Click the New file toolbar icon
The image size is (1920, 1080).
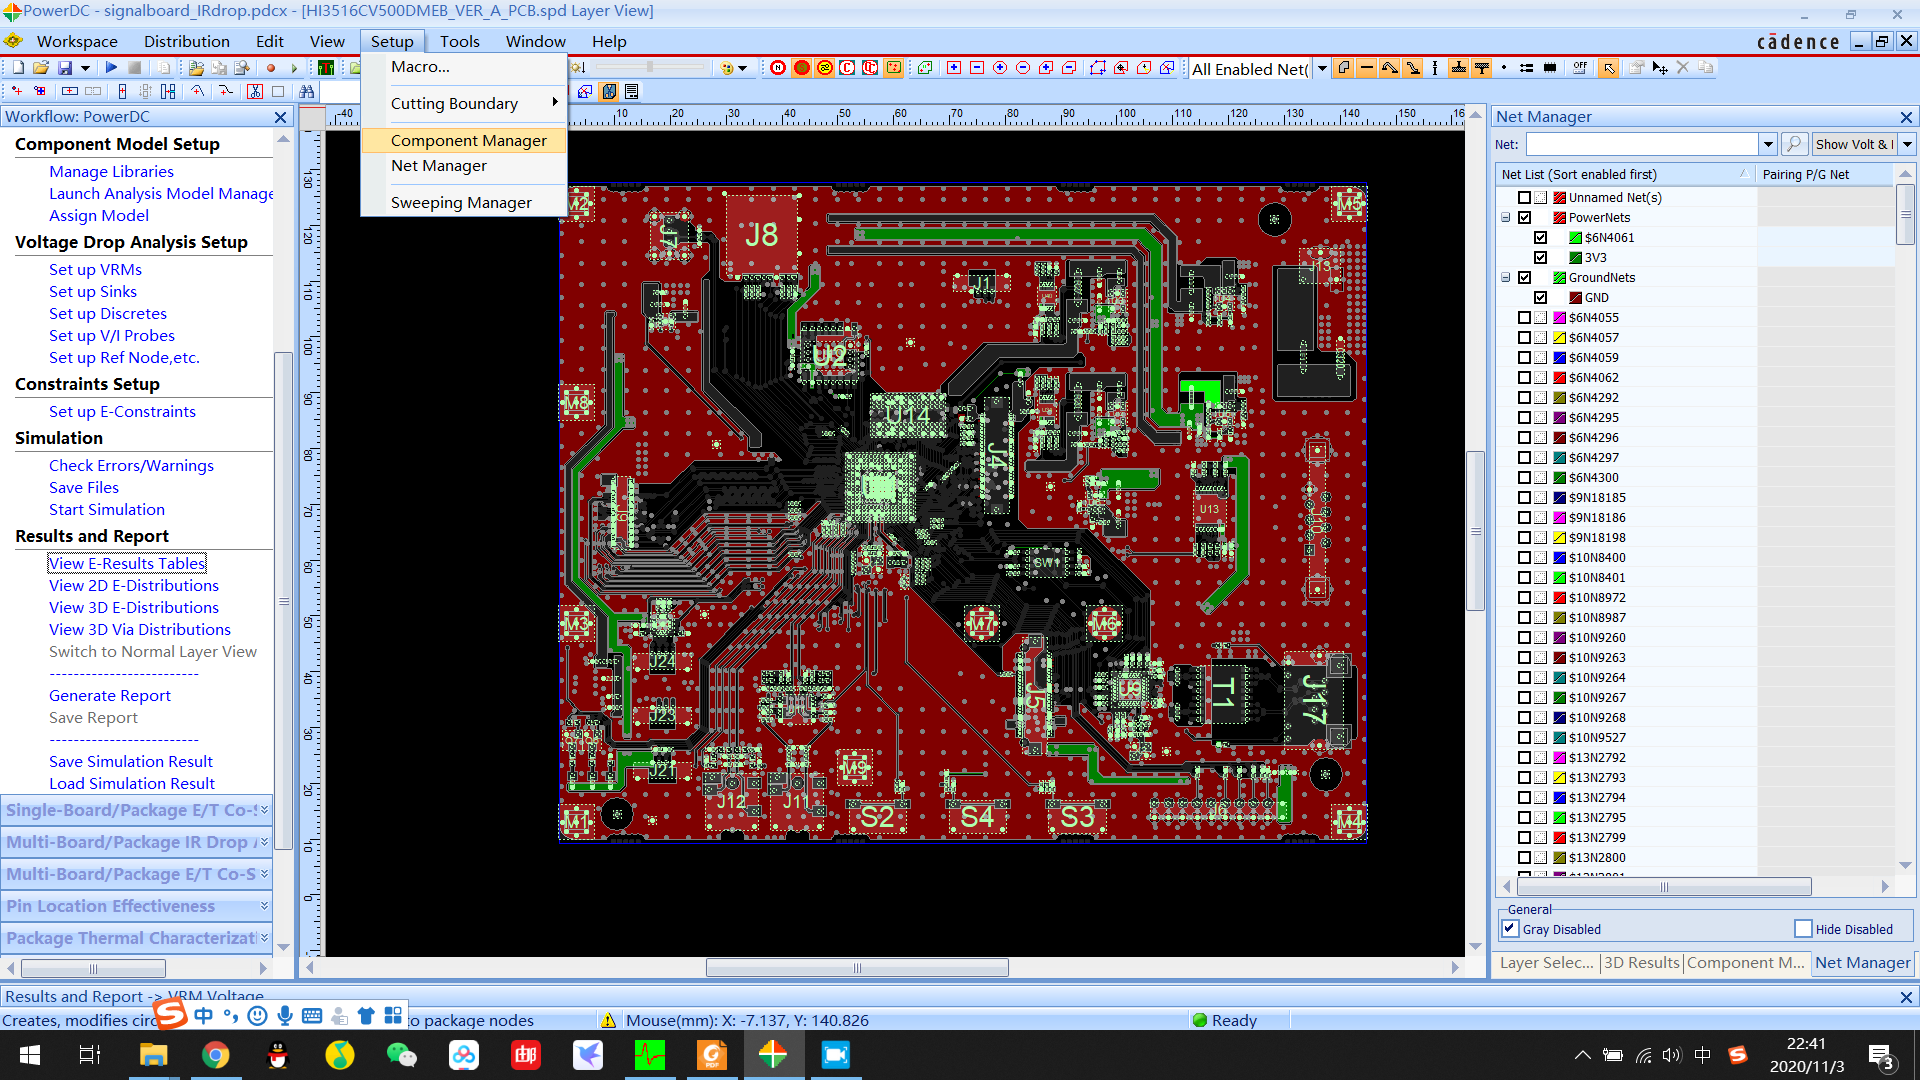pyautogui.click(x=18, y=68)
